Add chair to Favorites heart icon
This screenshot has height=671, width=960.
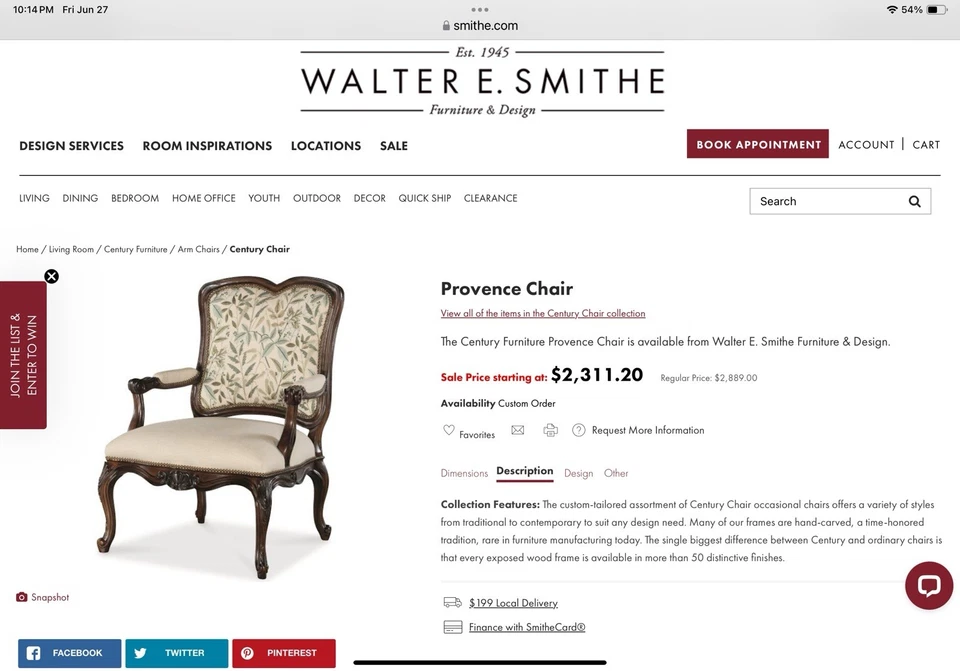449,430
